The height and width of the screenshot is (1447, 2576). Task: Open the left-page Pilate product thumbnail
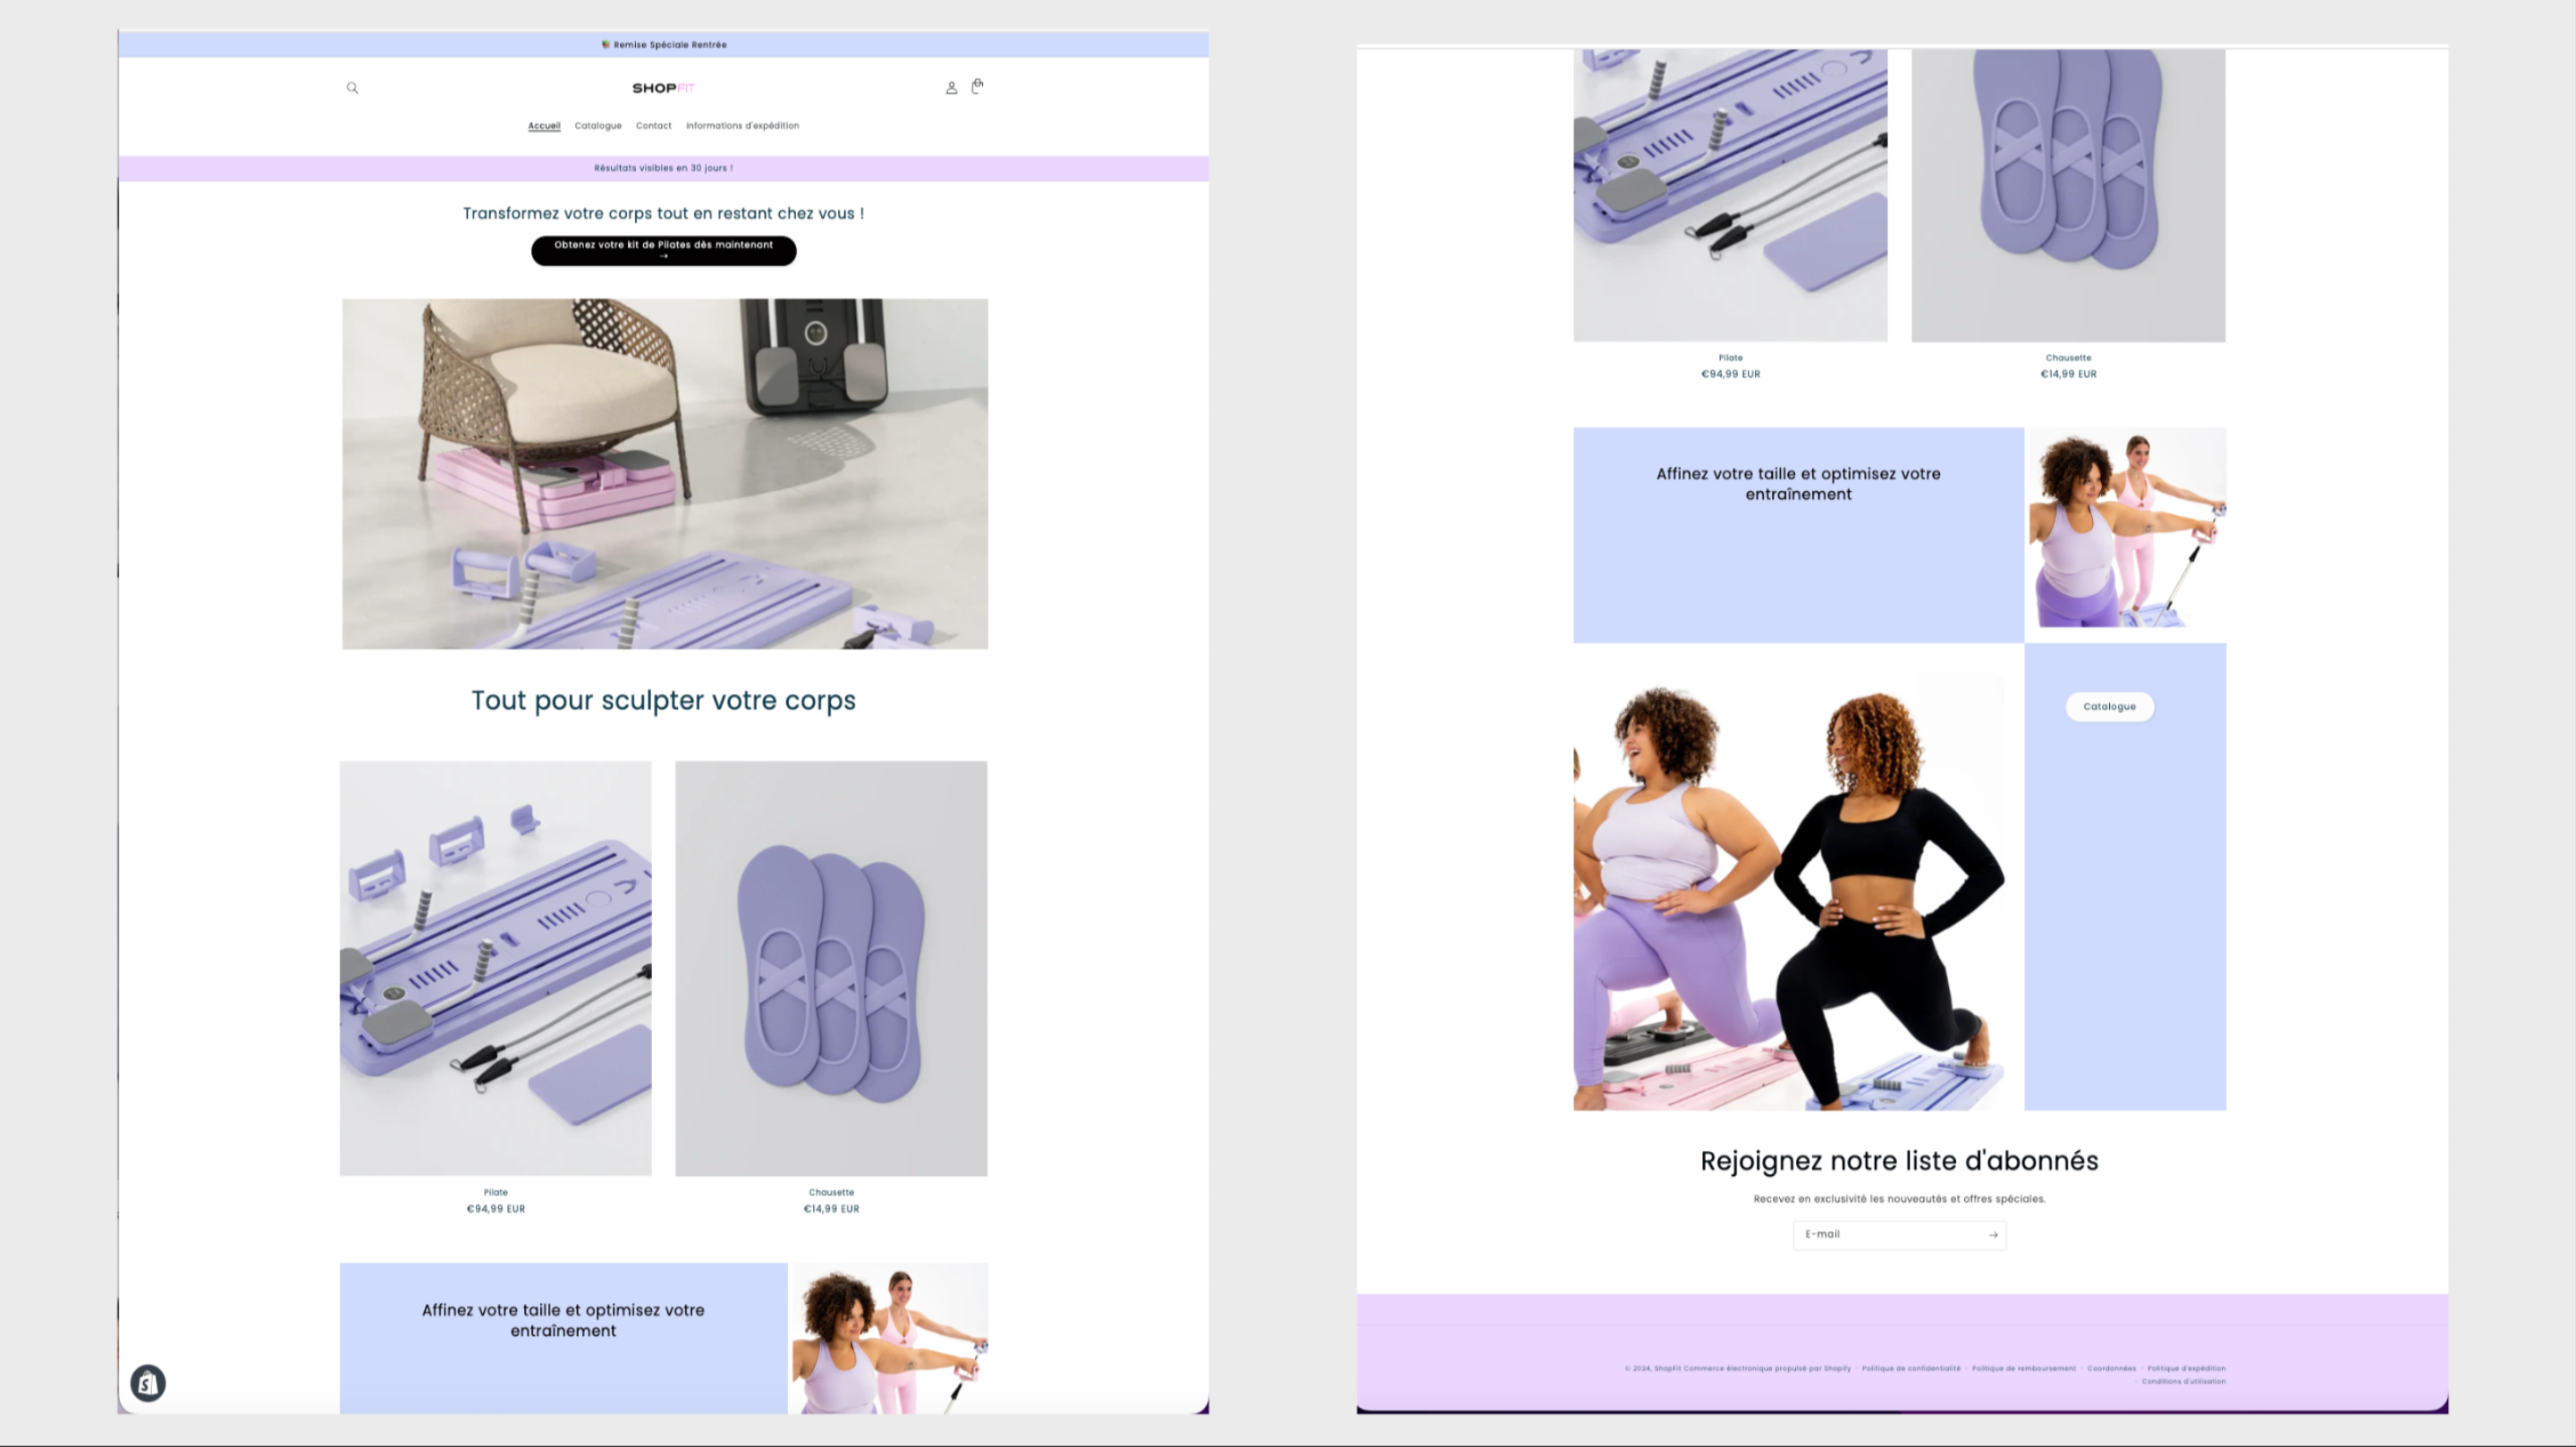(495, 967)
